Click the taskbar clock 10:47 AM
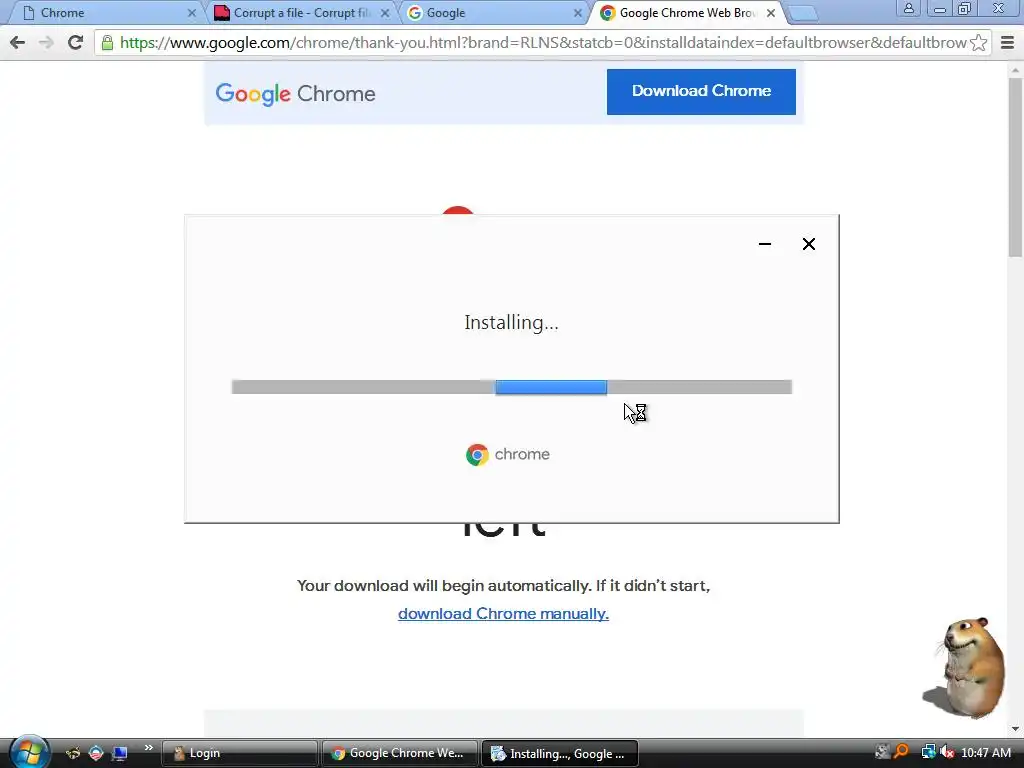Image resolution: width=1024 pixels, height=768 pixels. [x=985, y=753]
